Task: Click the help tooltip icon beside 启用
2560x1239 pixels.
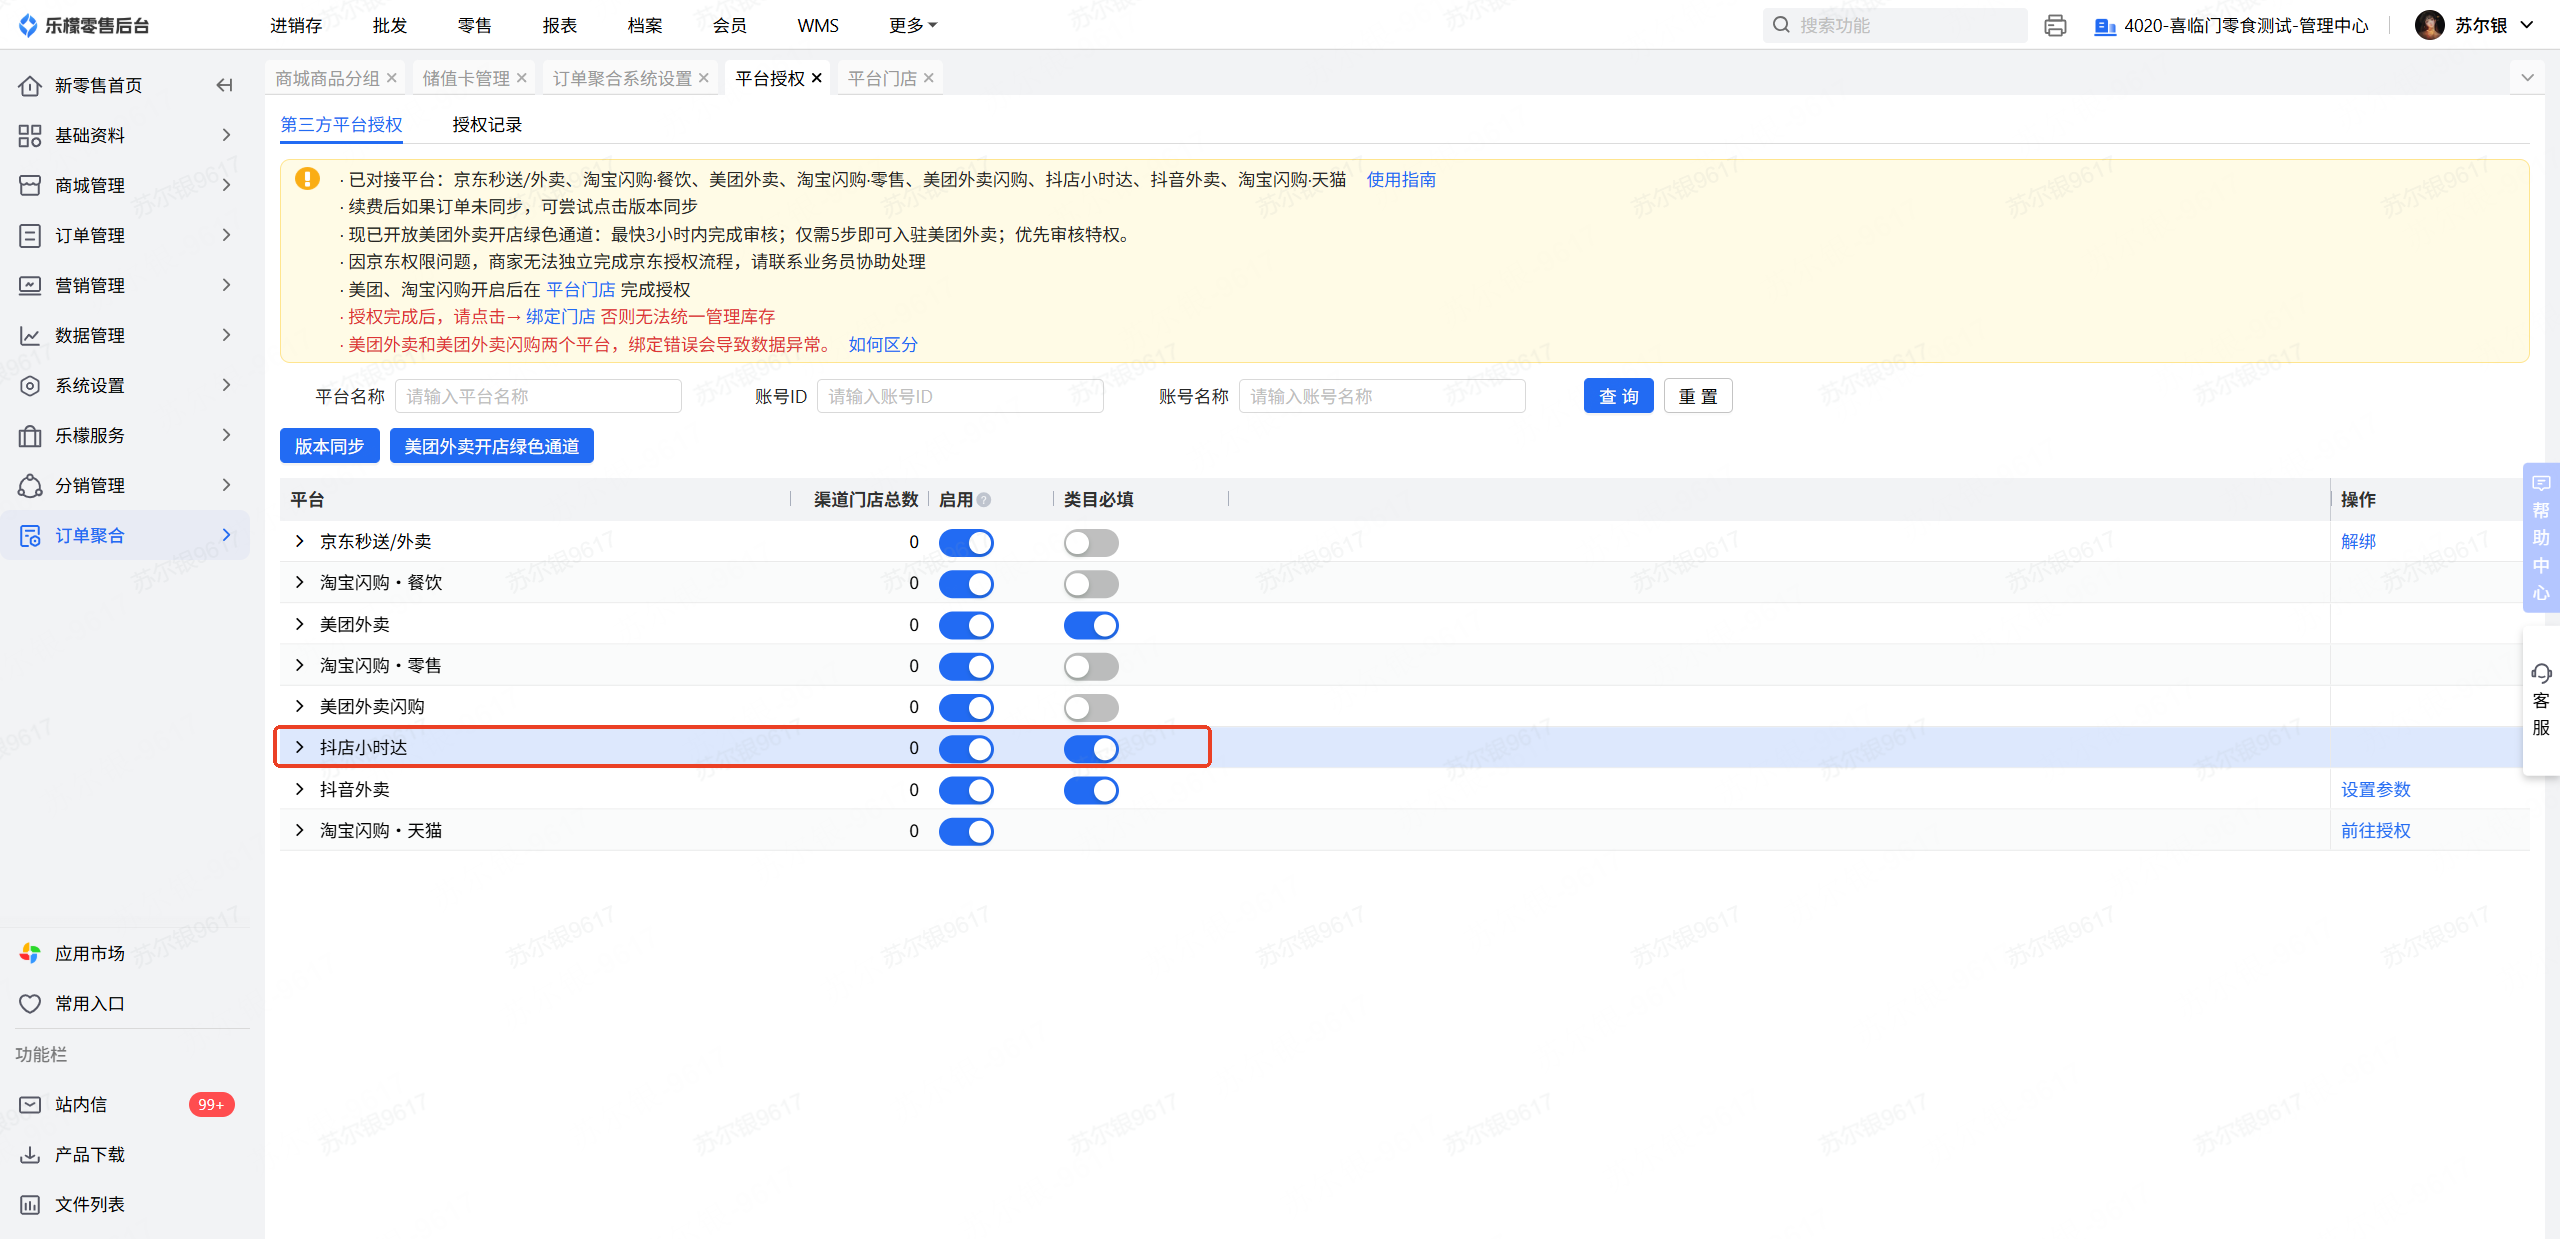Action: (984, 500)
